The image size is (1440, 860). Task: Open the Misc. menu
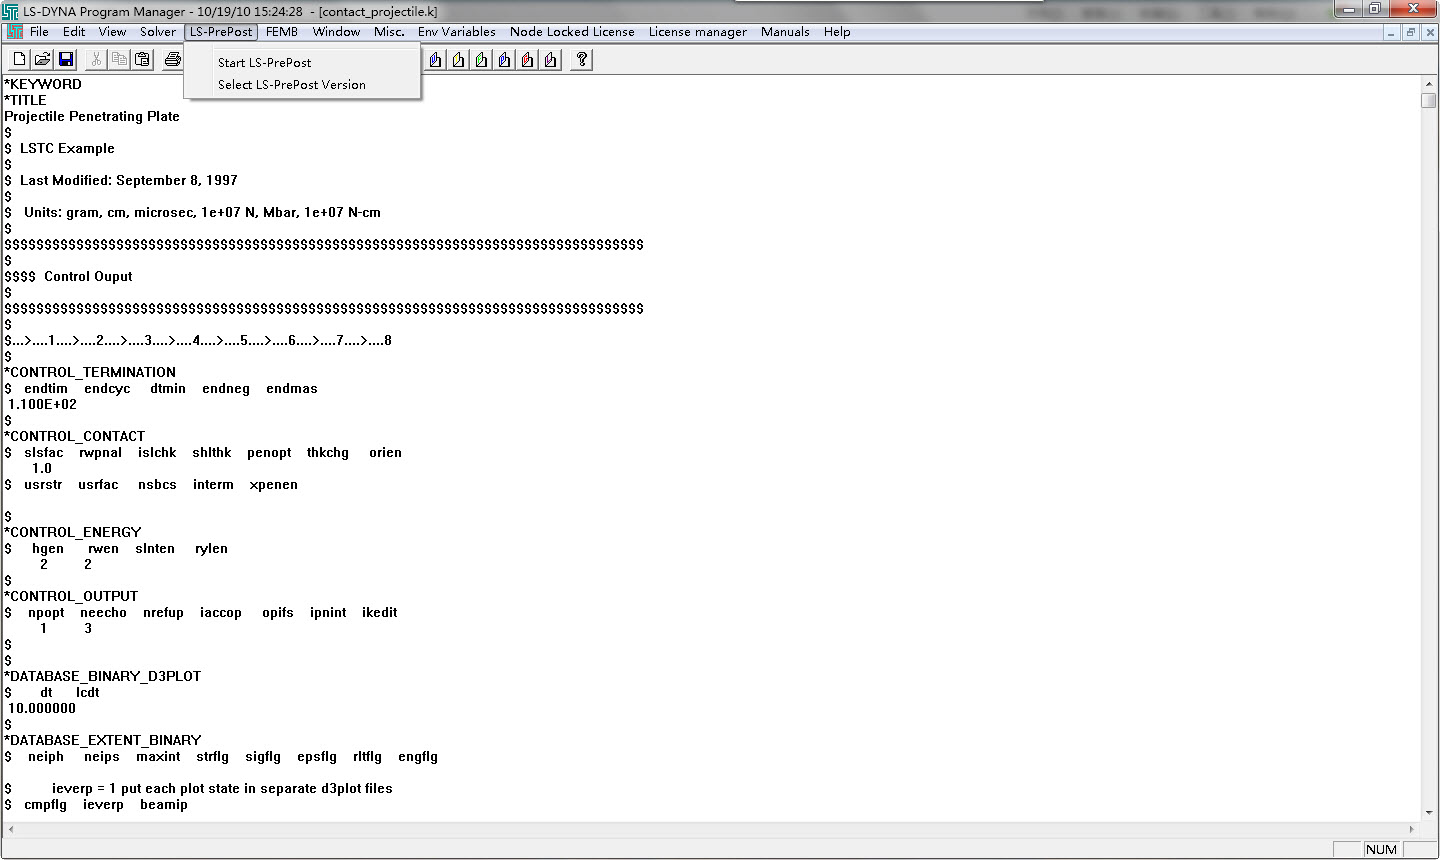pyautogui.click(x=389, y=32)
